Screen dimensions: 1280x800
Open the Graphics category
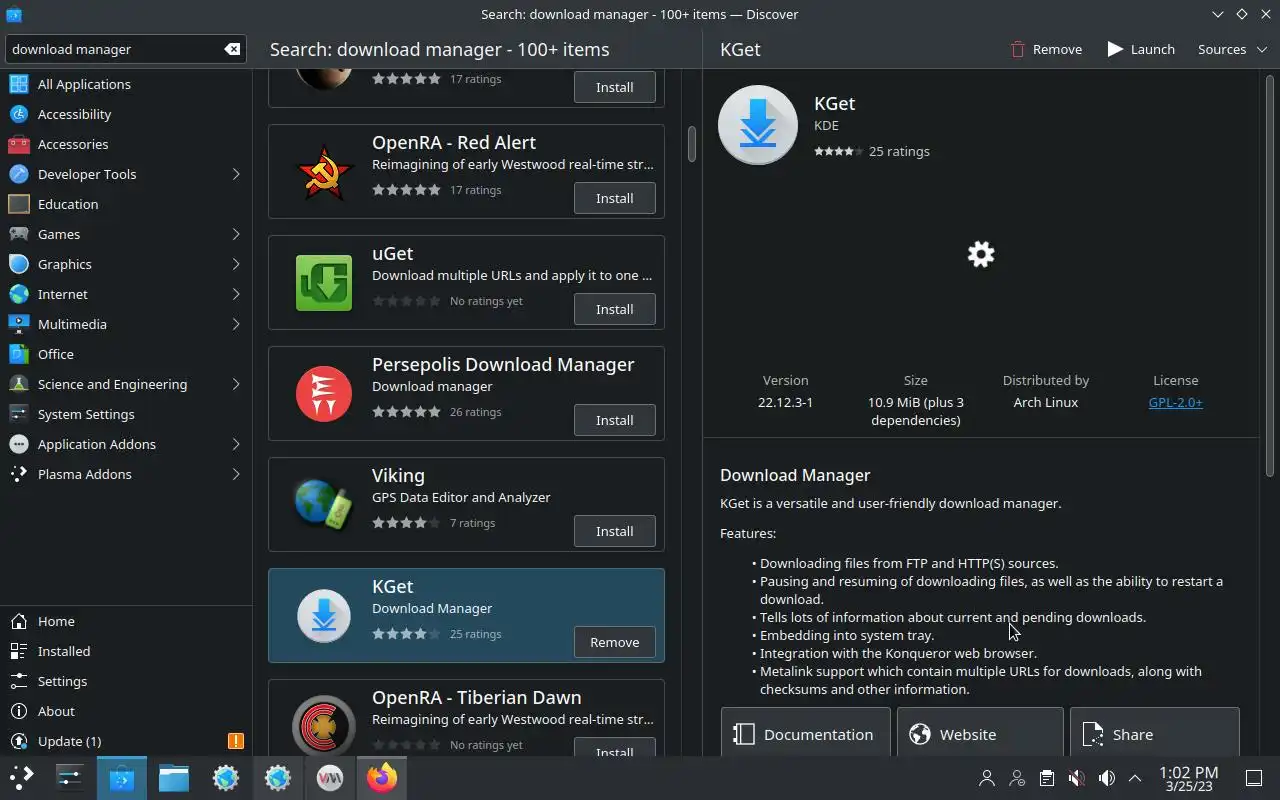[126, 264]
